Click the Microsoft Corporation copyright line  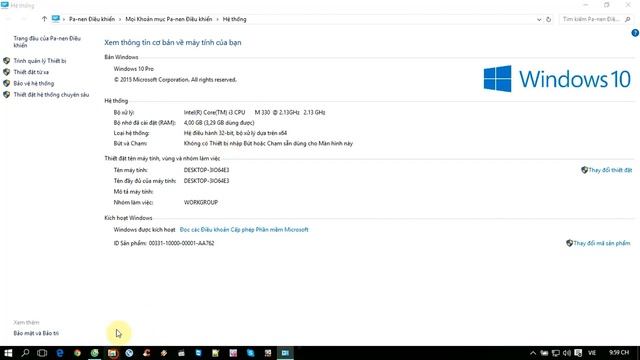[175, 80]
